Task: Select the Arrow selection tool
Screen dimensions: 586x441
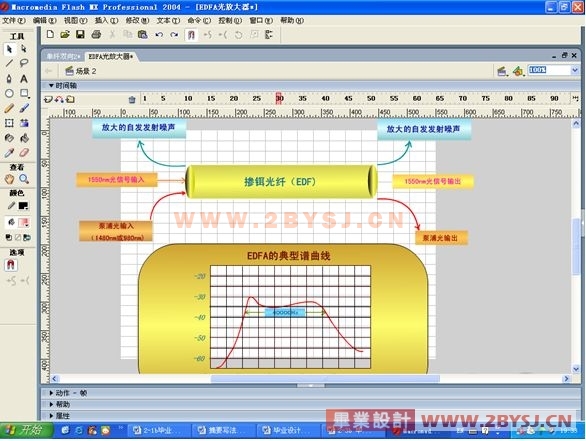Action: coord(9,49)
